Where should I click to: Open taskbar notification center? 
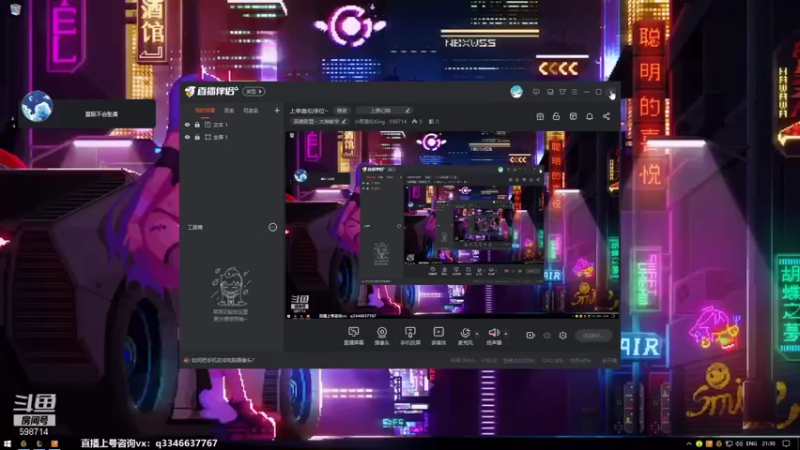pos(787,444)
